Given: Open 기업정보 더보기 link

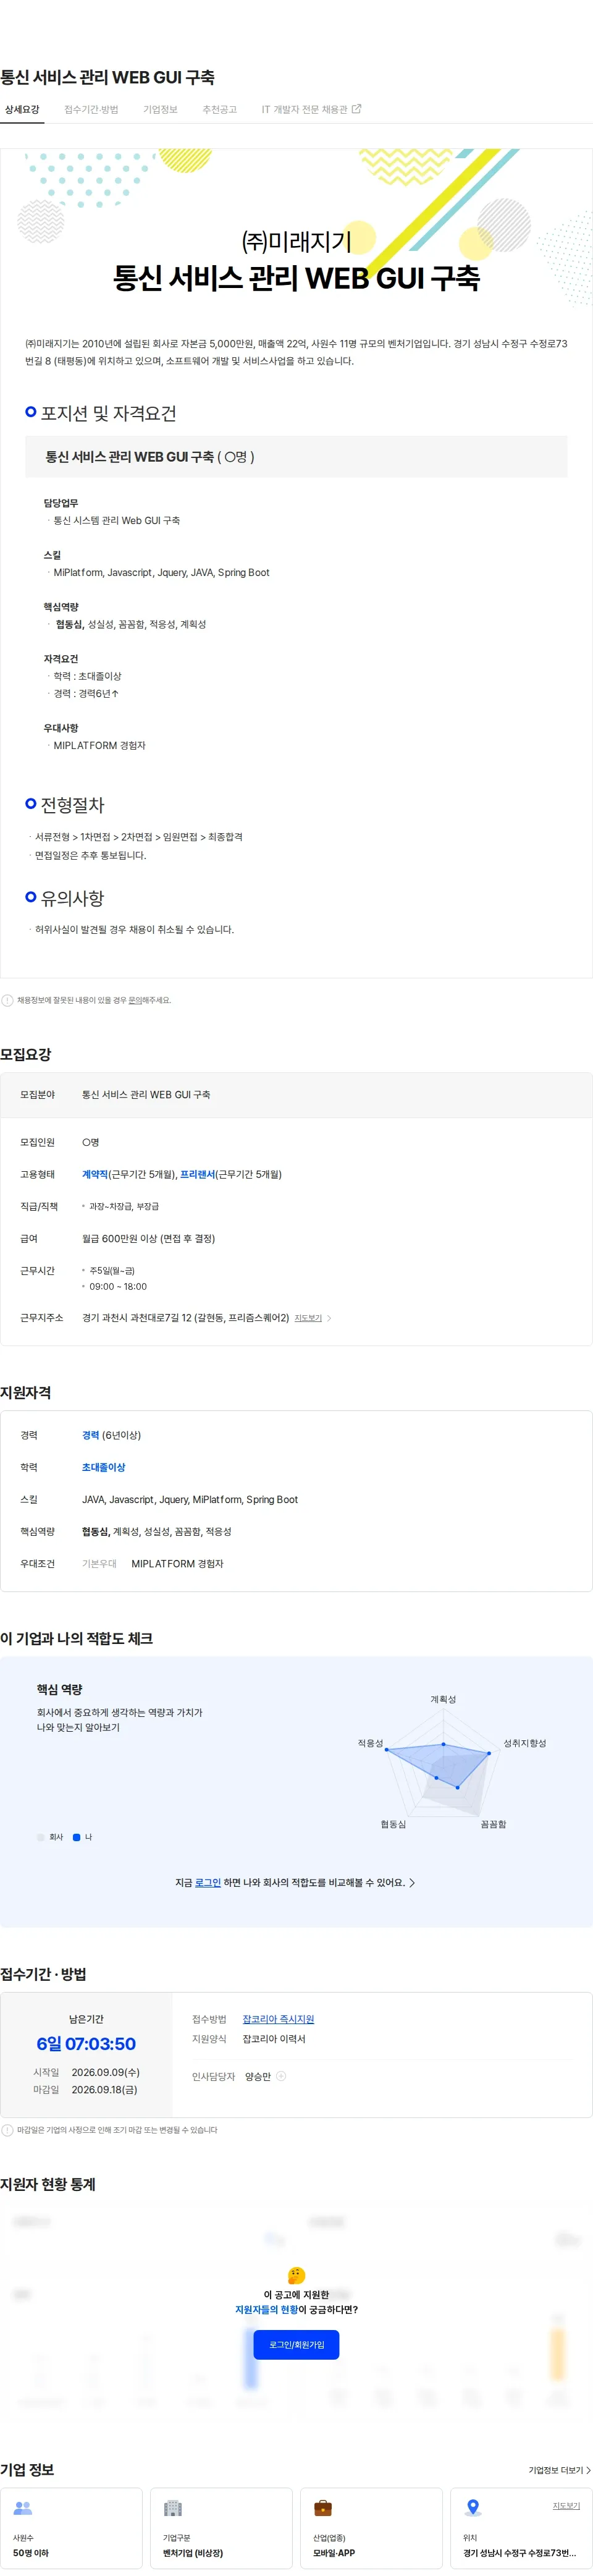Looking at the screenshot, I should tap(559, 2470).
